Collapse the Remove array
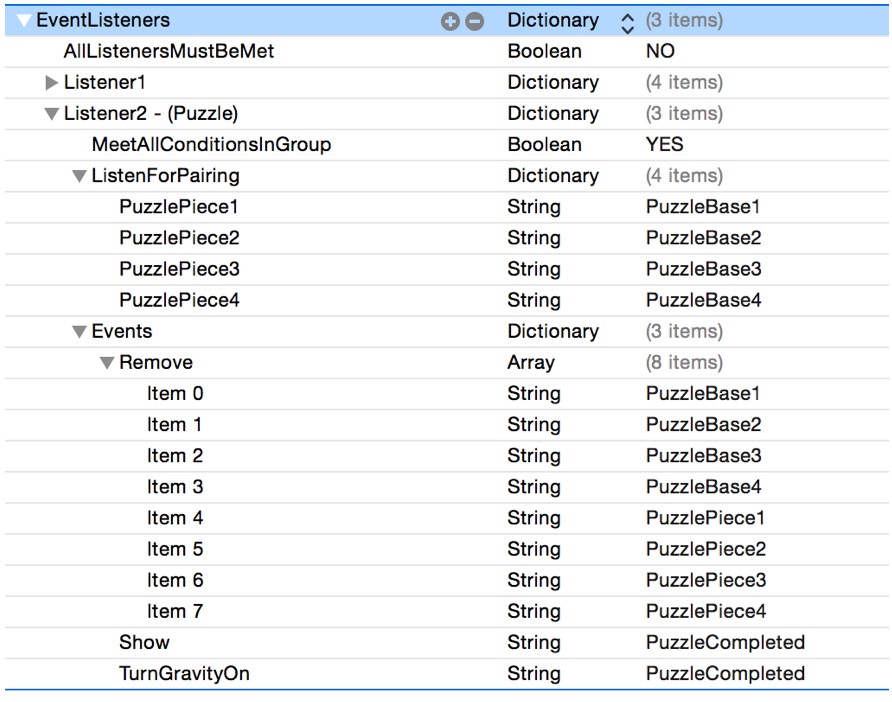 pos(107,363)
